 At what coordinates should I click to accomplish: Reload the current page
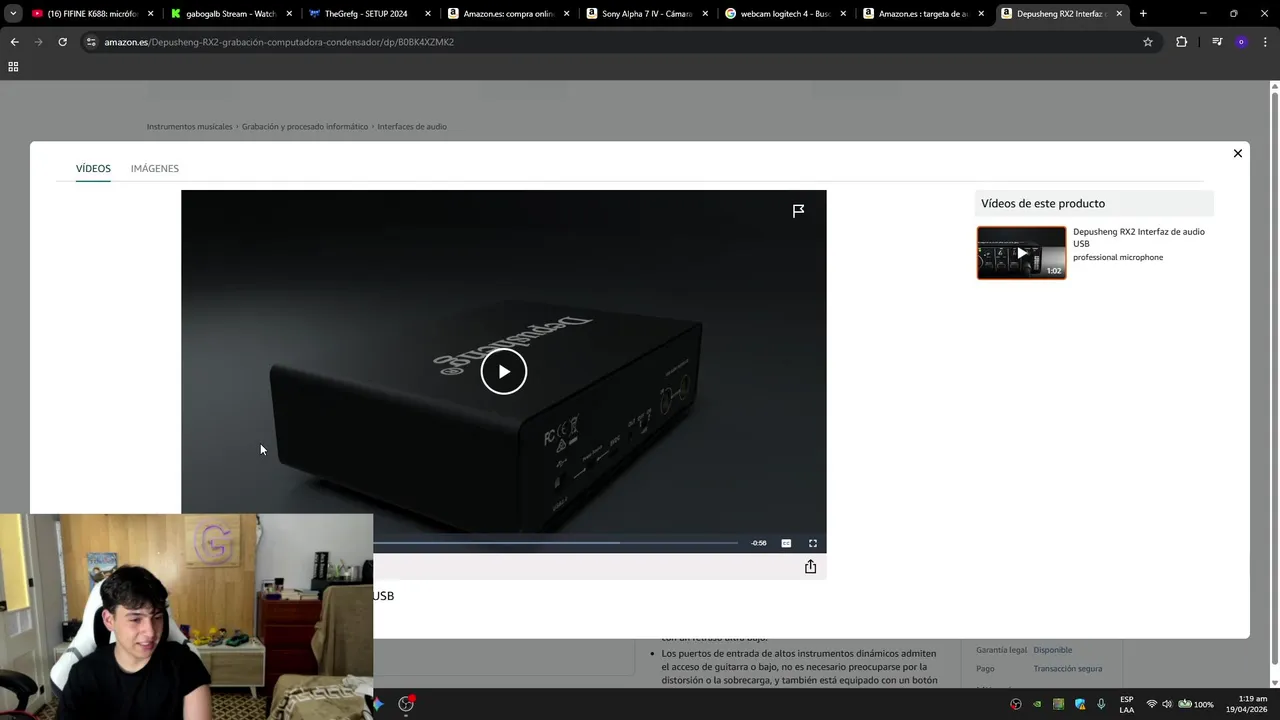pyautogui.click(x=62, y=42)
